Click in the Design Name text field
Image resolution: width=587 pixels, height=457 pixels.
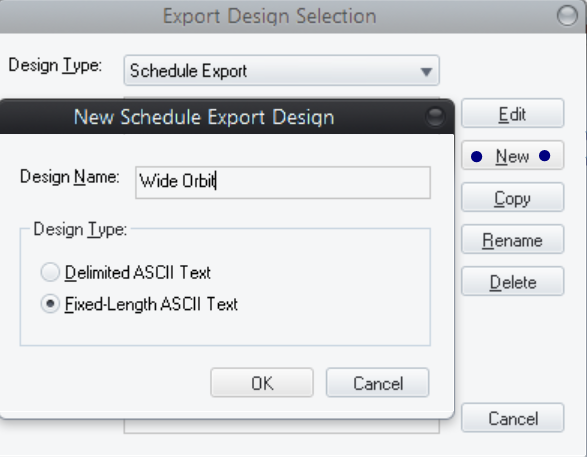click(x=283, y=182)
